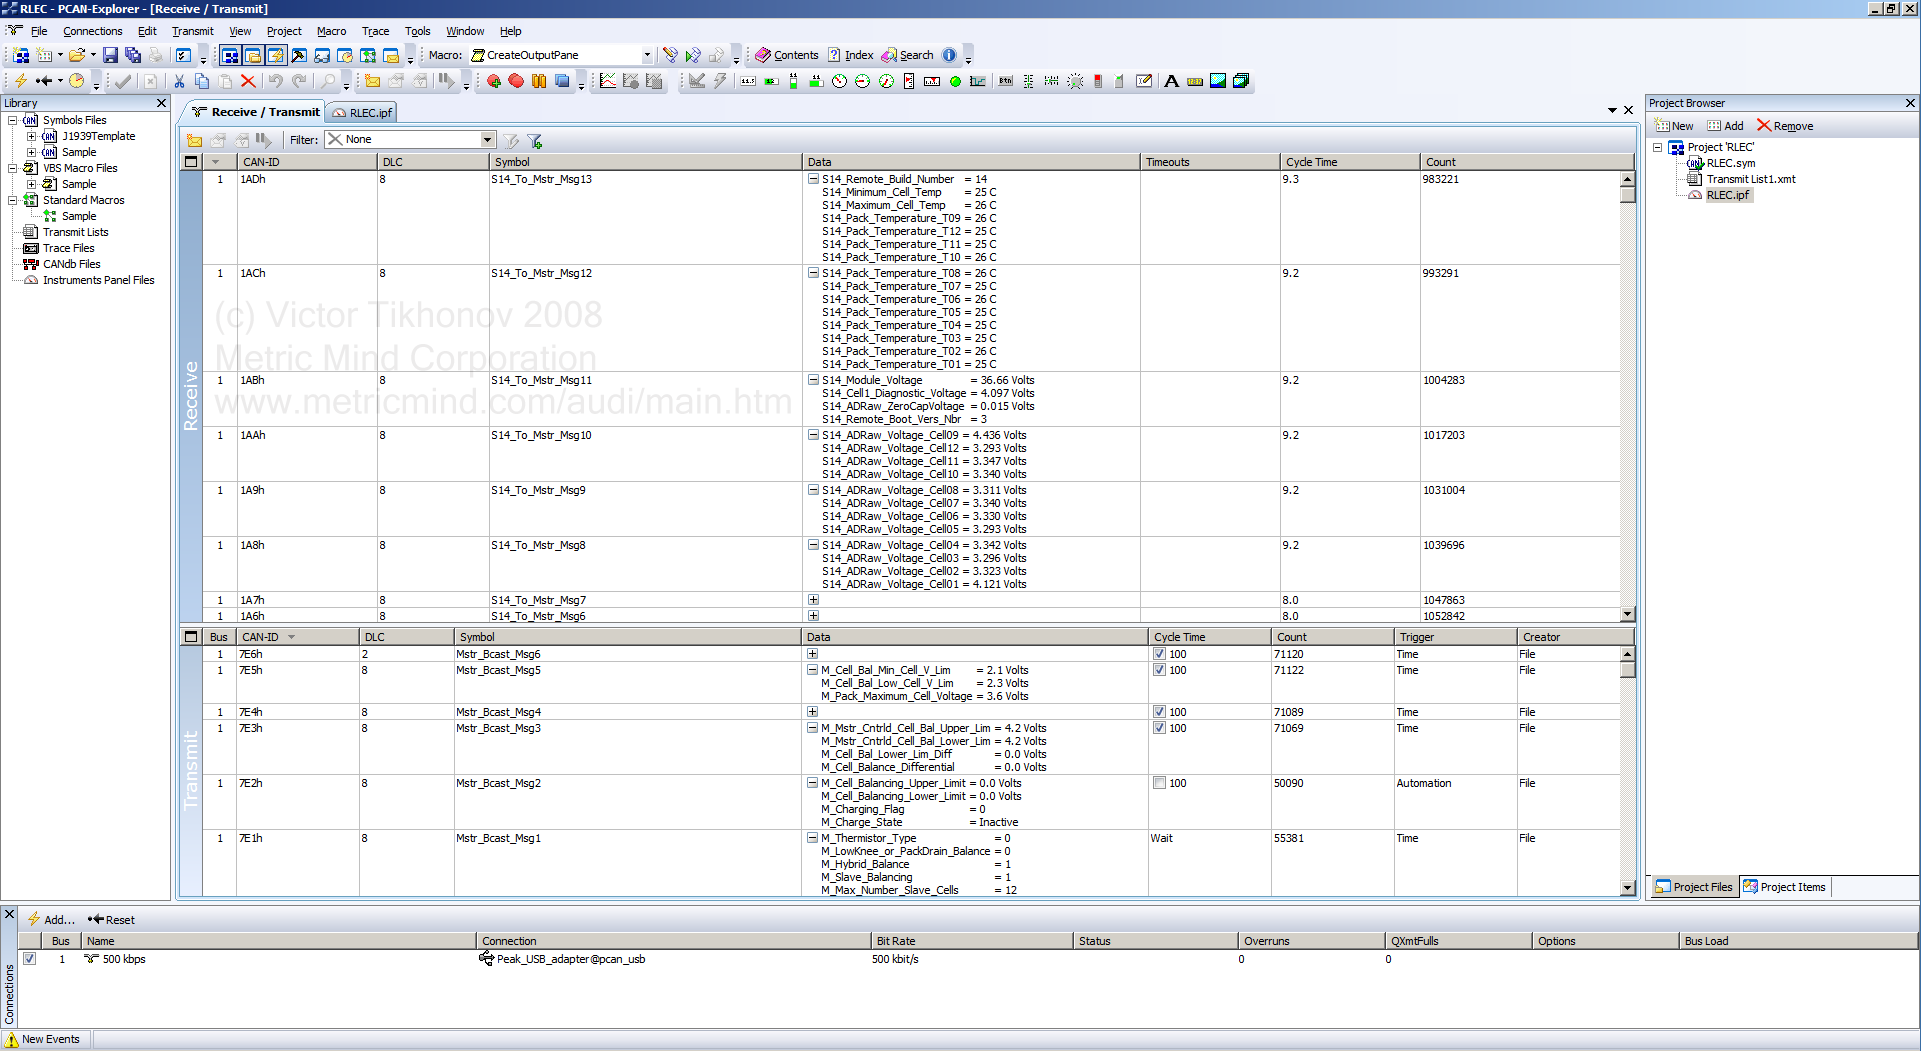Insert the text label 'A' instrument
Screen dimensions: 1921x1051
[1171, 81]
